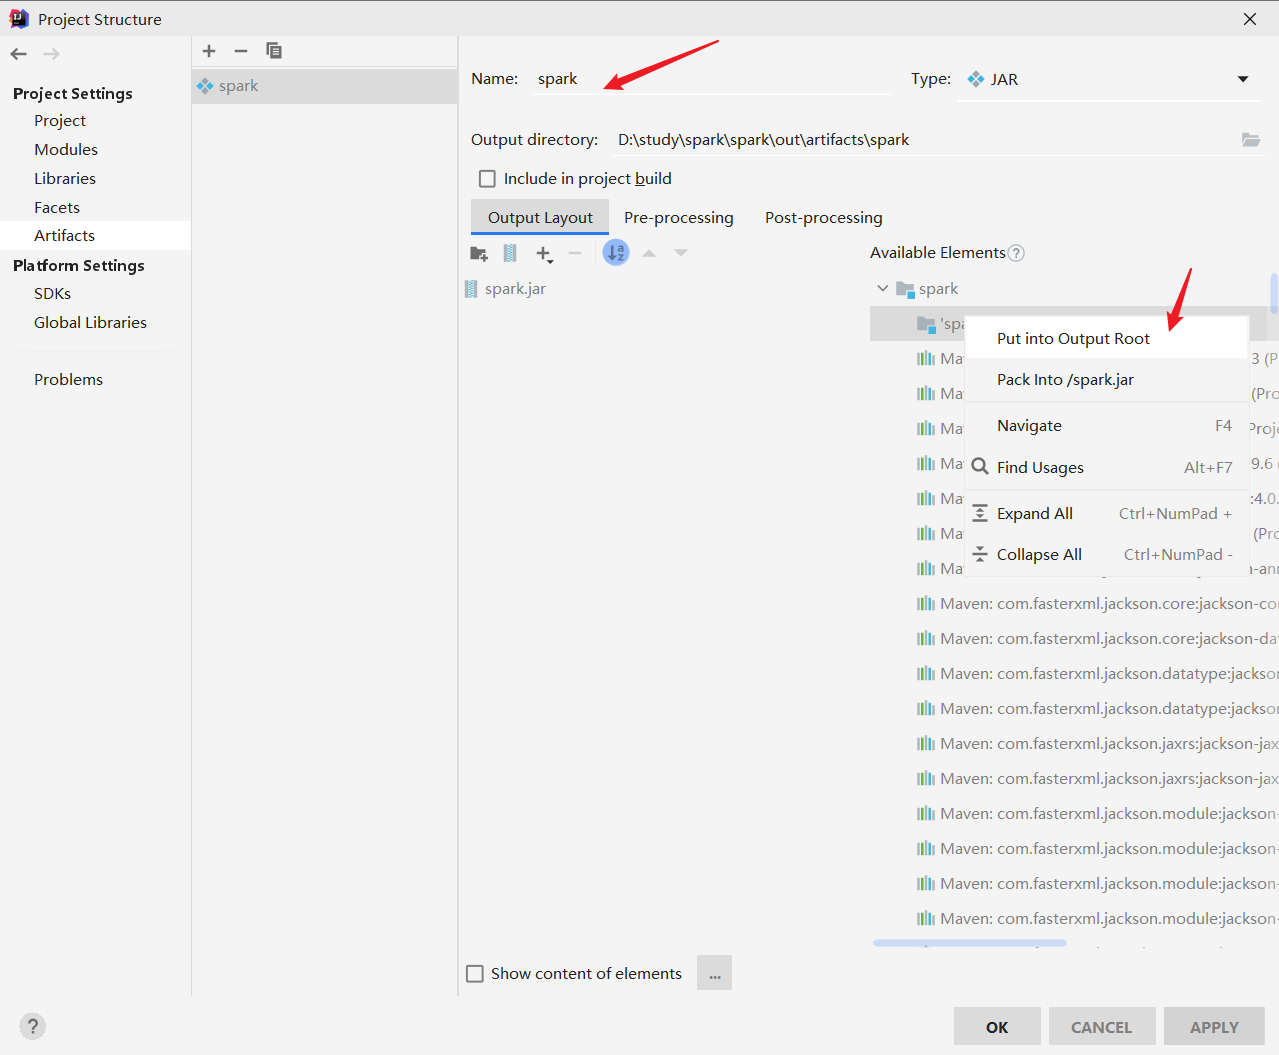Open Project settings page
The width and height of the screenshot is (1279, 1055).
pyautogui.click(x=60, y=121)
